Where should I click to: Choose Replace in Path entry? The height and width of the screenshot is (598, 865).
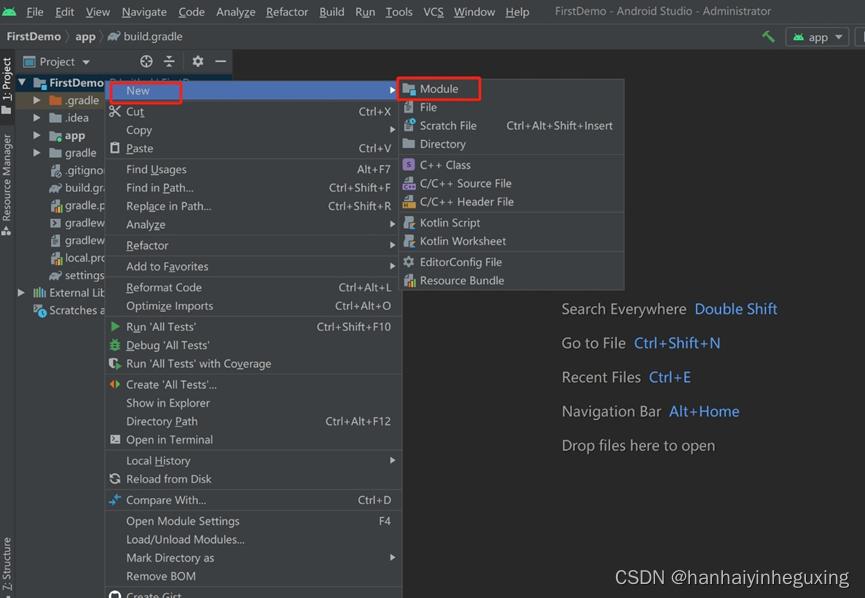tap(253, 206)
